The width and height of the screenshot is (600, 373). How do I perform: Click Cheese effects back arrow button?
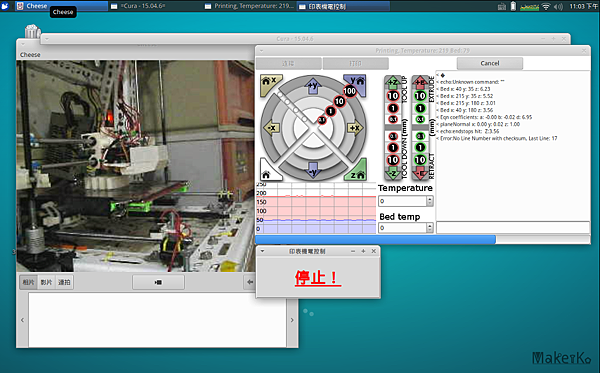[249, 282]
